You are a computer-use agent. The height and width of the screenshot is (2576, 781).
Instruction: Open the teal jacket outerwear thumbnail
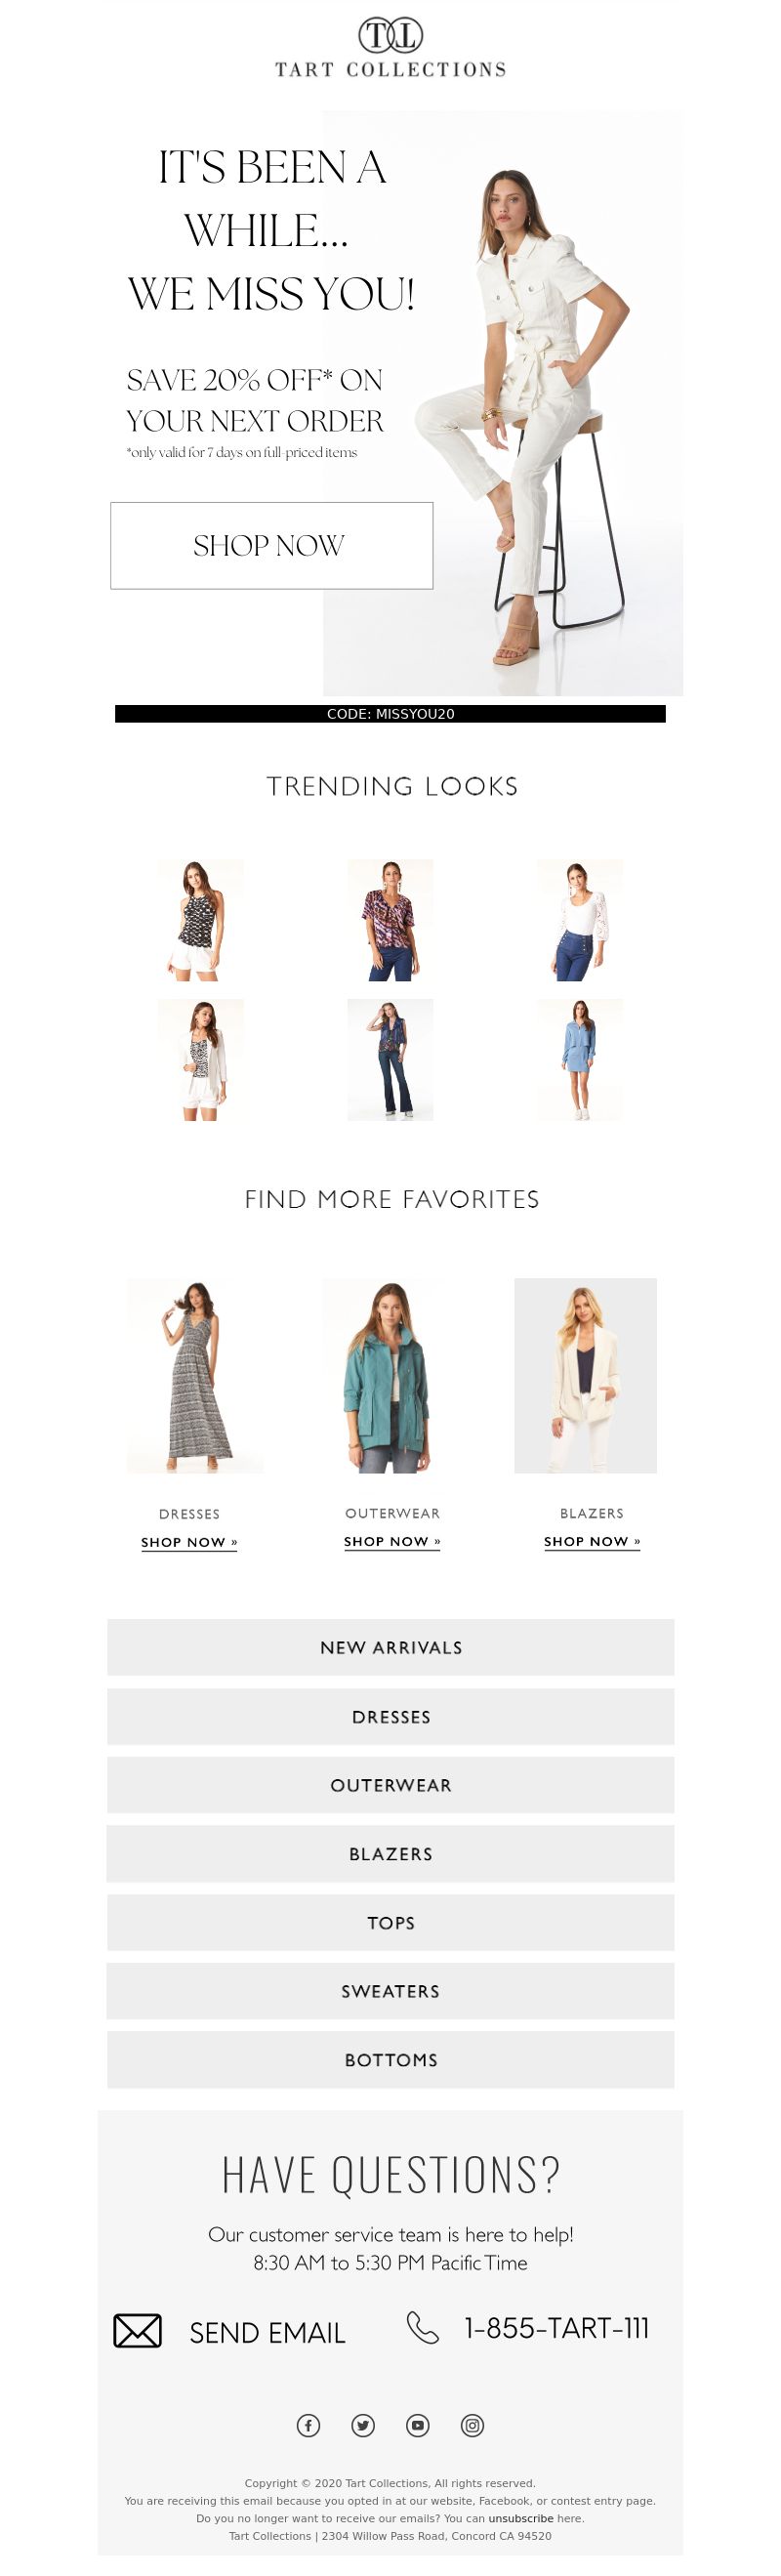tap(390, 1375)
